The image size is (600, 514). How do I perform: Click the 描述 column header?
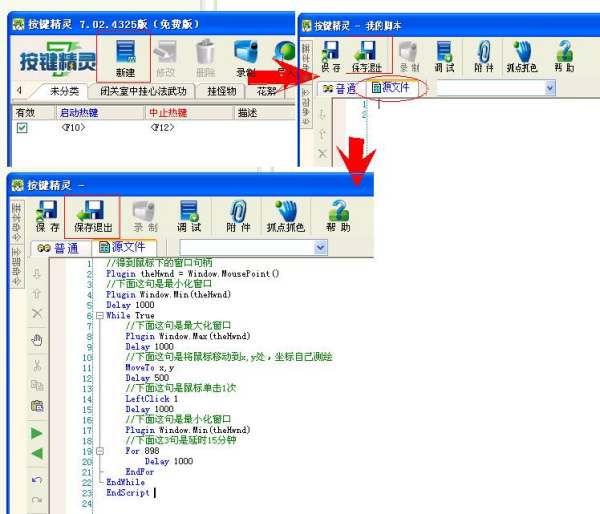[265, 113]
